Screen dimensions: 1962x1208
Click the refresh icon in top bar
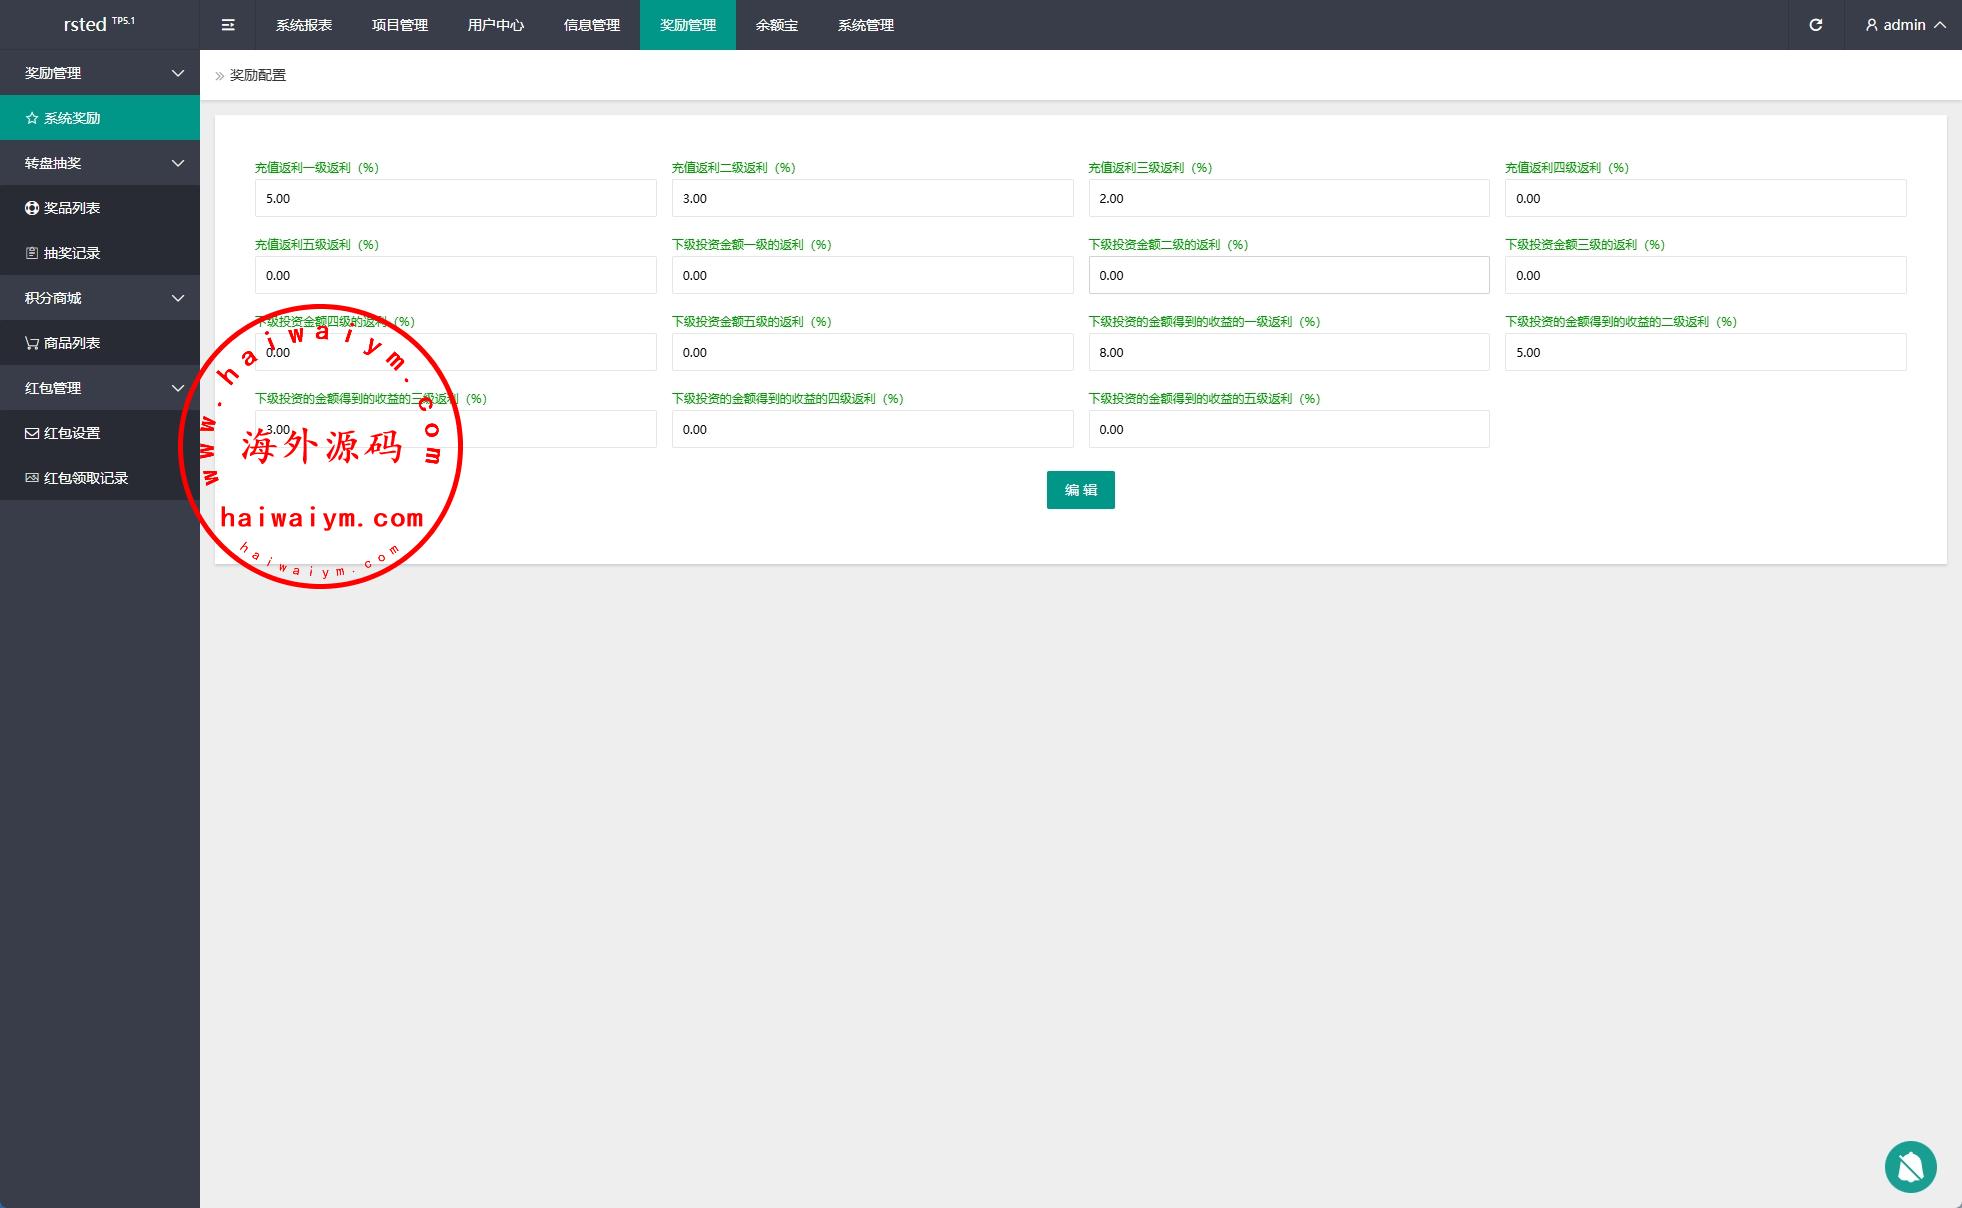click(x=1815, y=25)
